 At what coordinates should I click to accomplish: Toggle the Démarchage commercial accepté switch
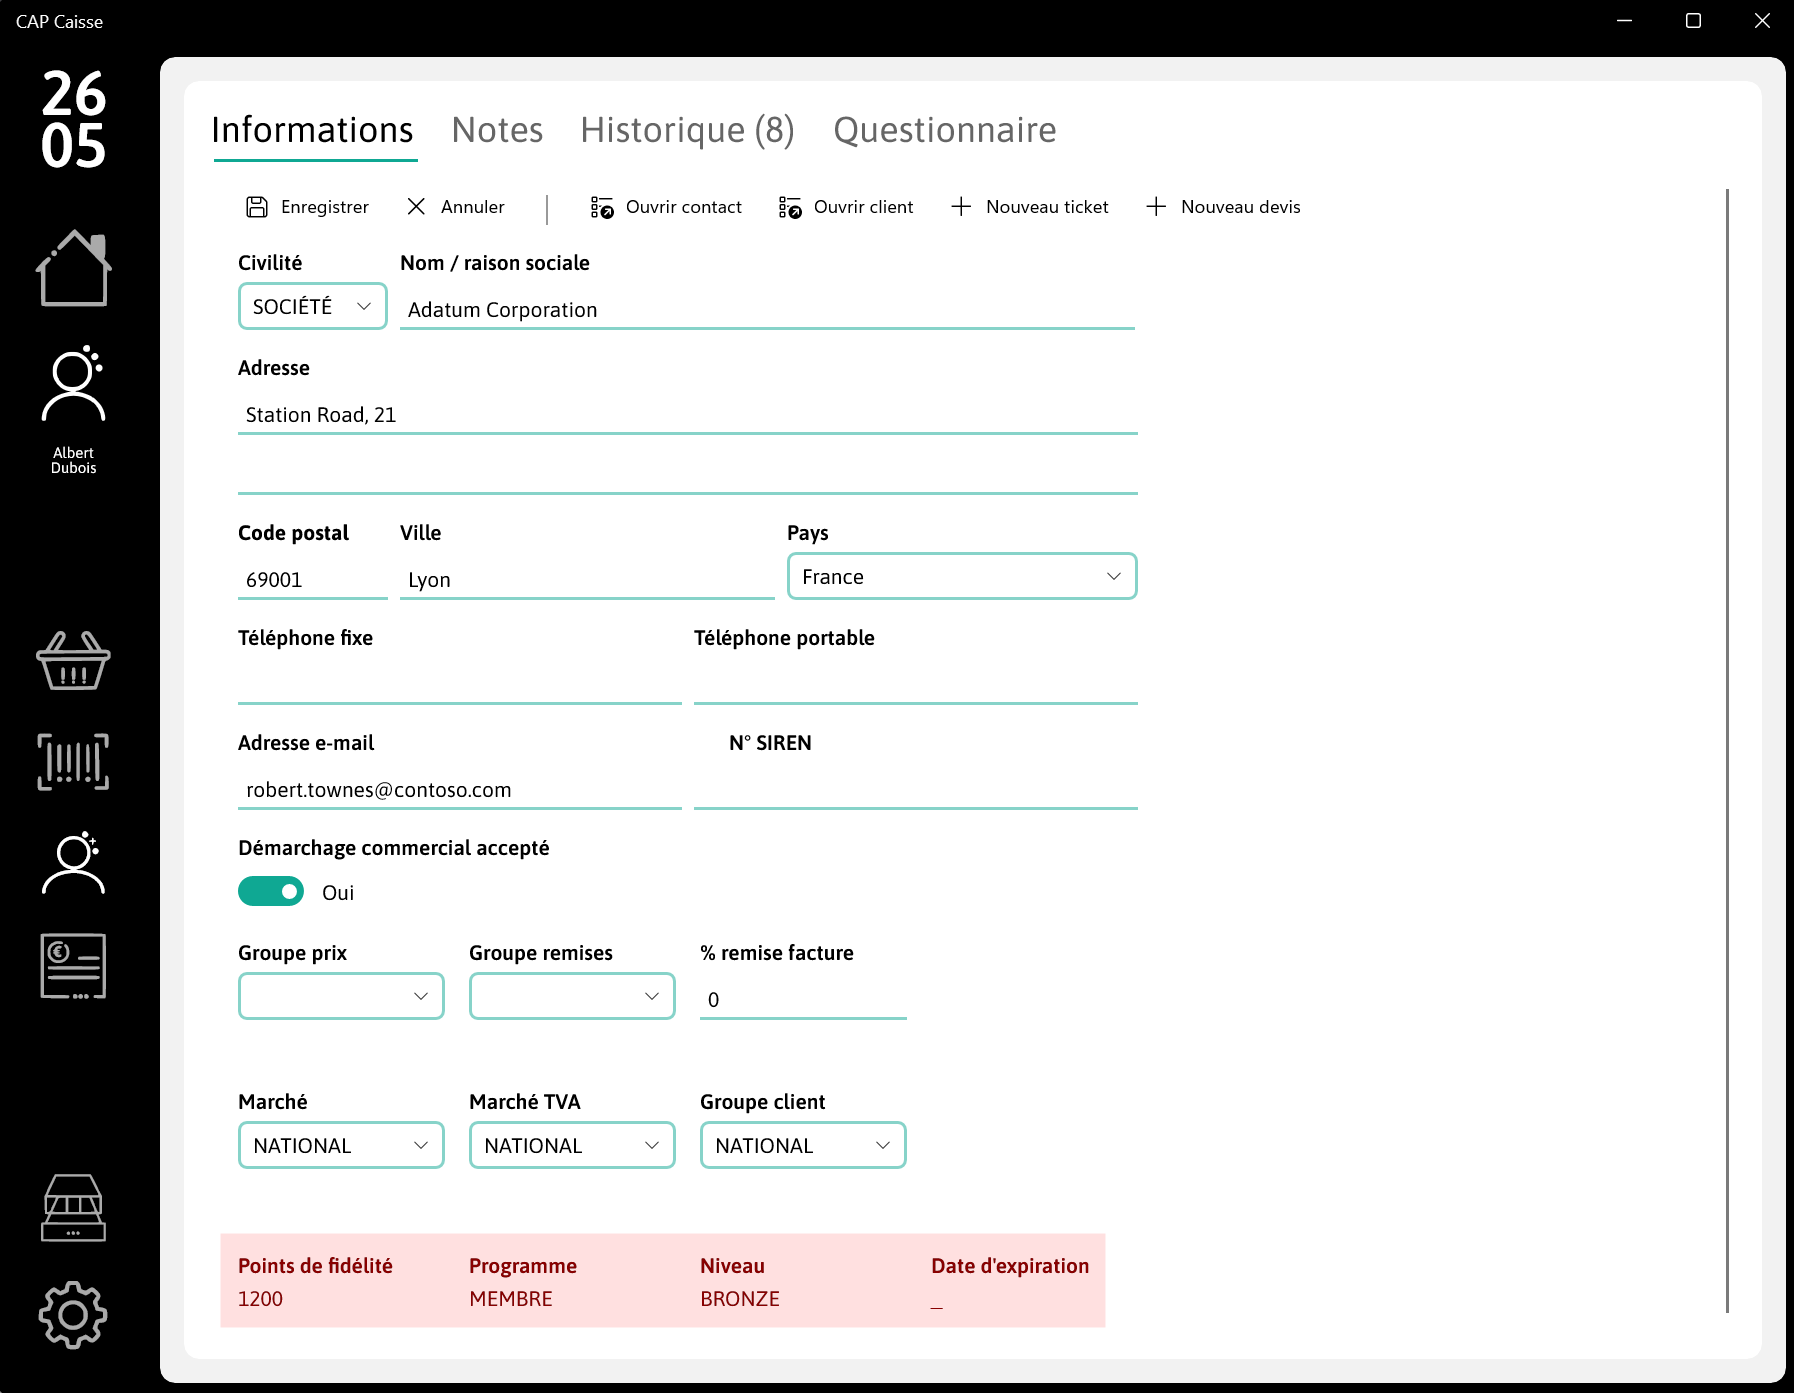coord(271,892)
